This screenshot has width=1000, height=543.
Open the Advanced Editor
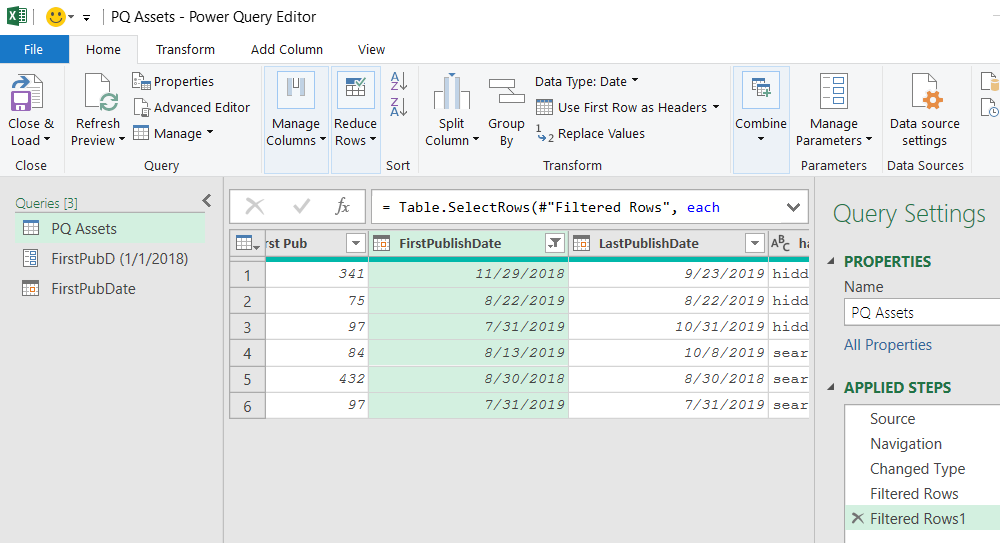[x=192, y=107]
